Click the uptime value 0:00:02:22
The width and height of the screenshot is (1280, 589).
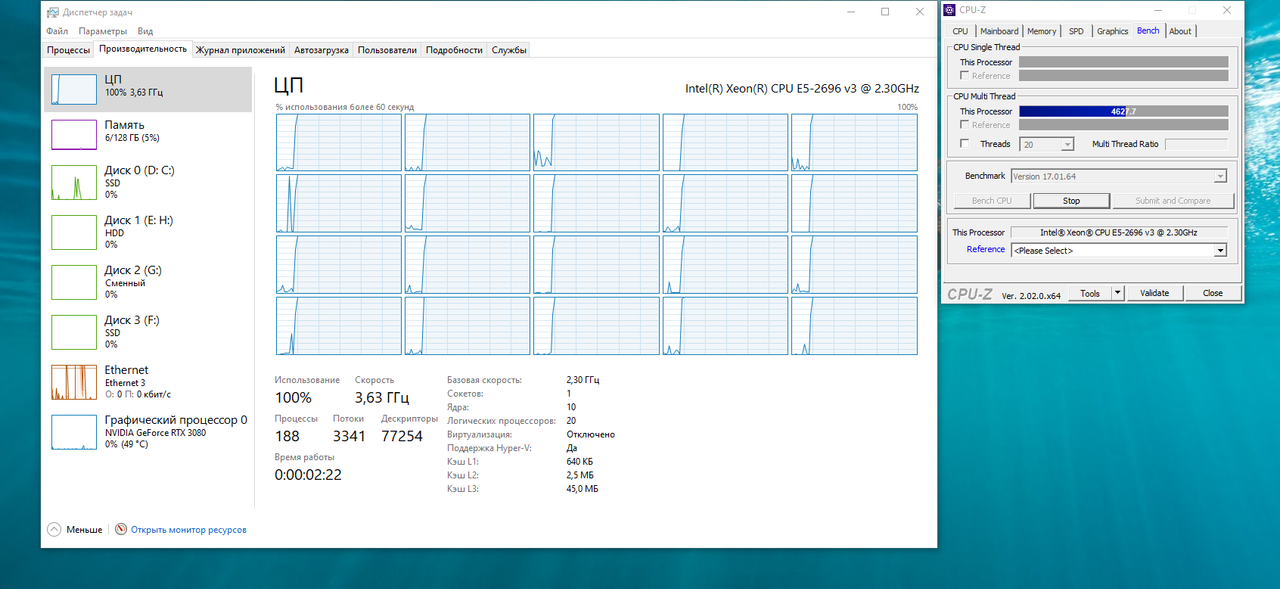(x=308, y=475)
